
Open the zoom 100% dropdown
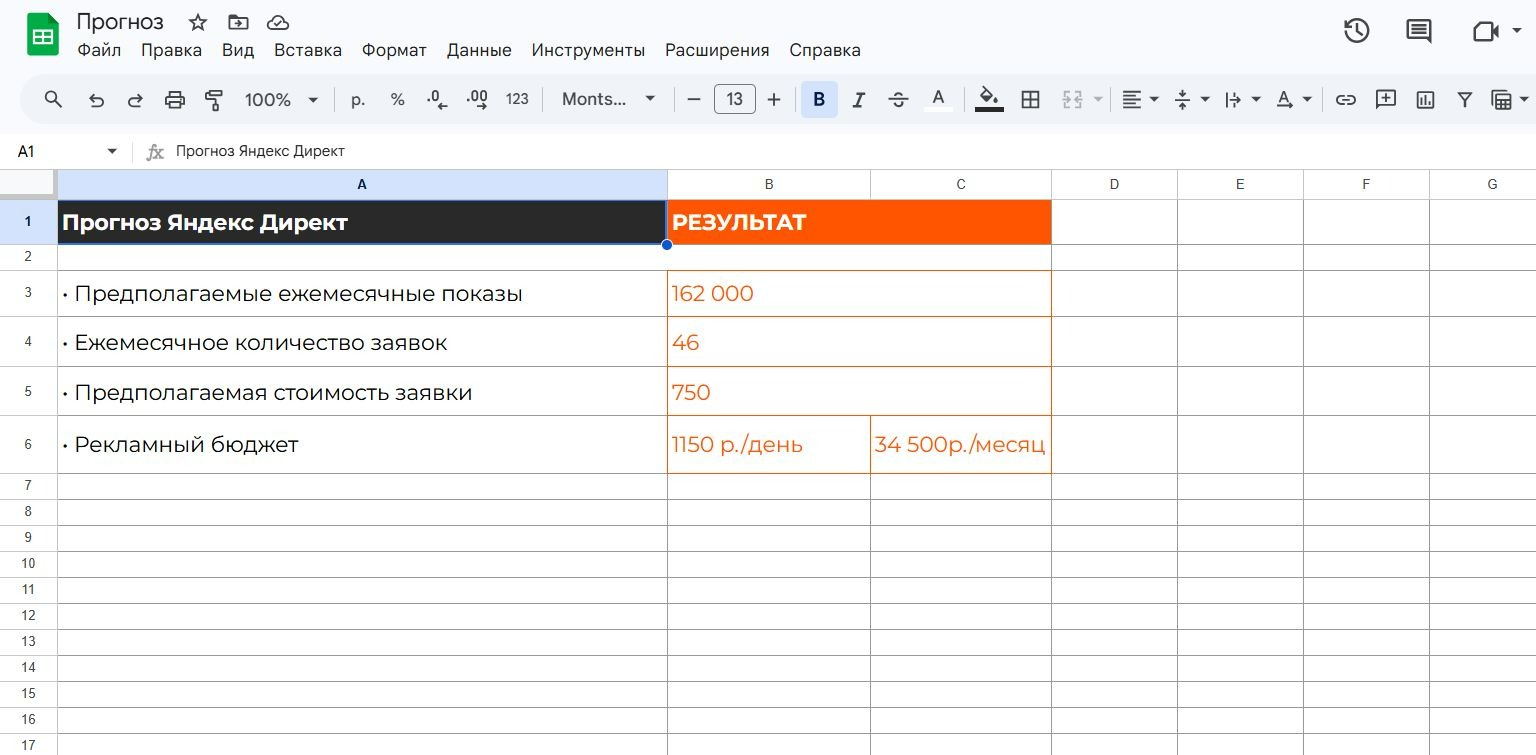point(281,99)
